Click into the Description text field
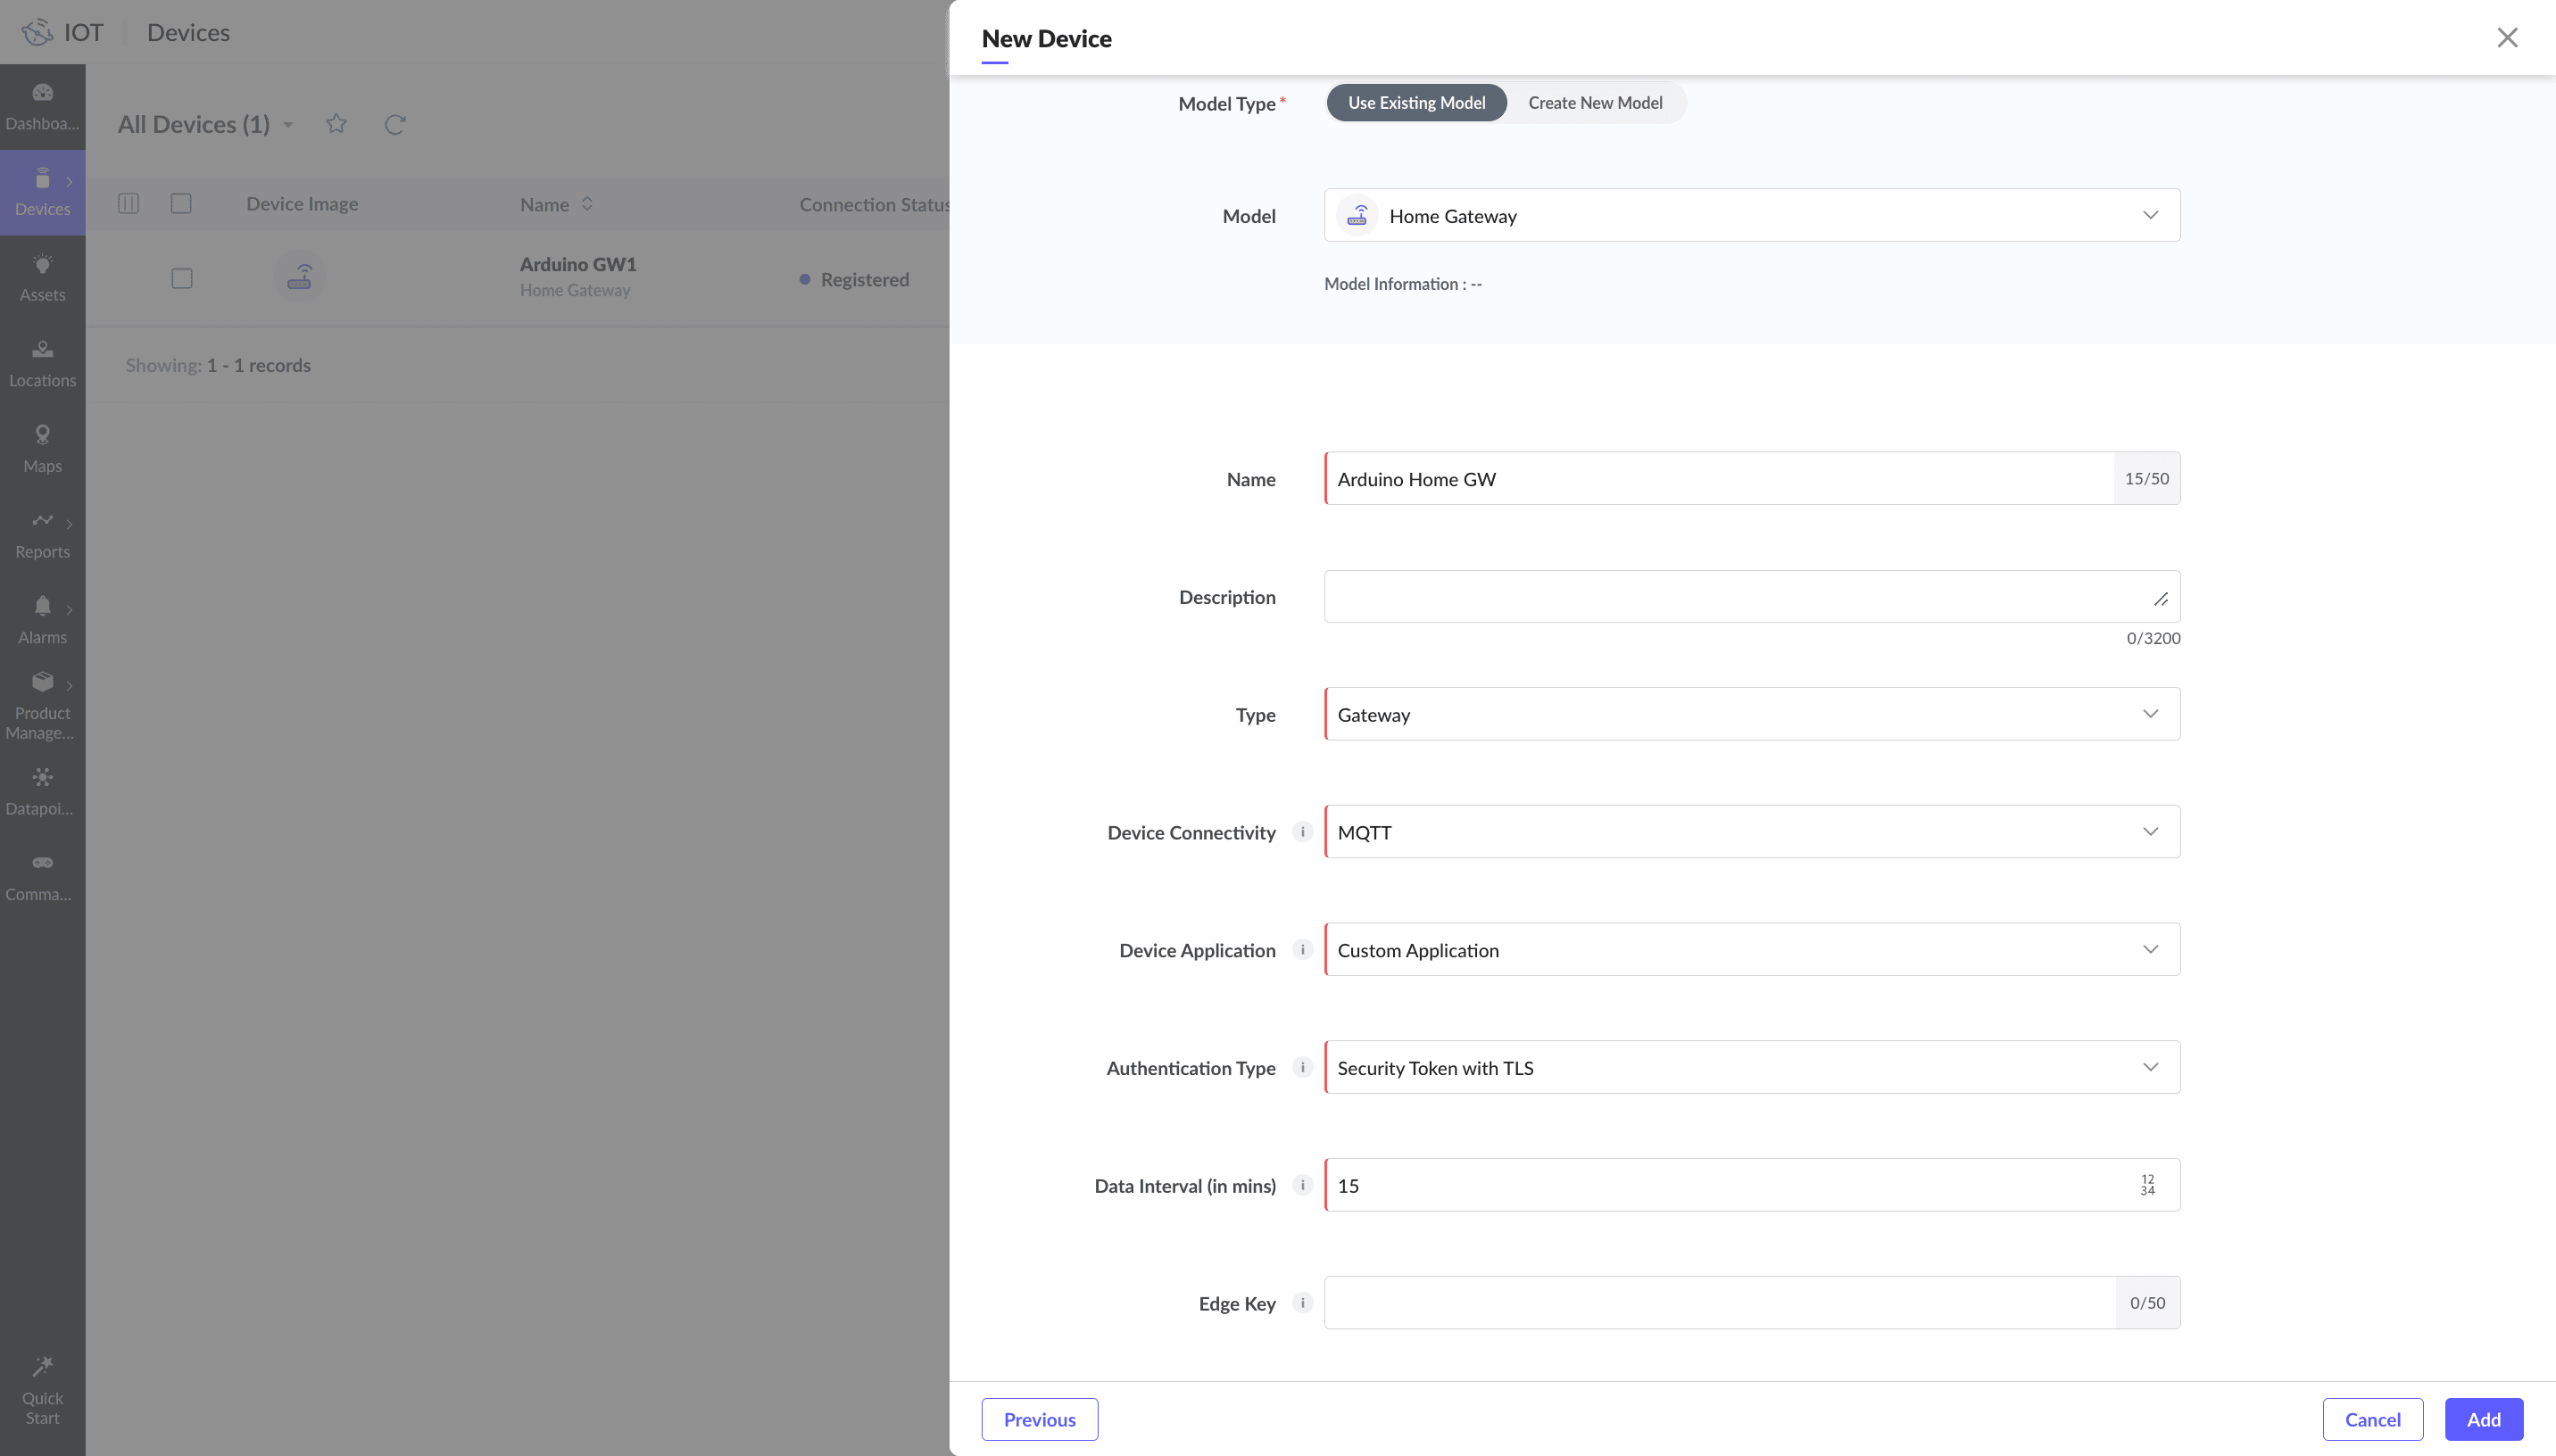Viewport: 2556px width, 1456px height. coord(1740,597)
